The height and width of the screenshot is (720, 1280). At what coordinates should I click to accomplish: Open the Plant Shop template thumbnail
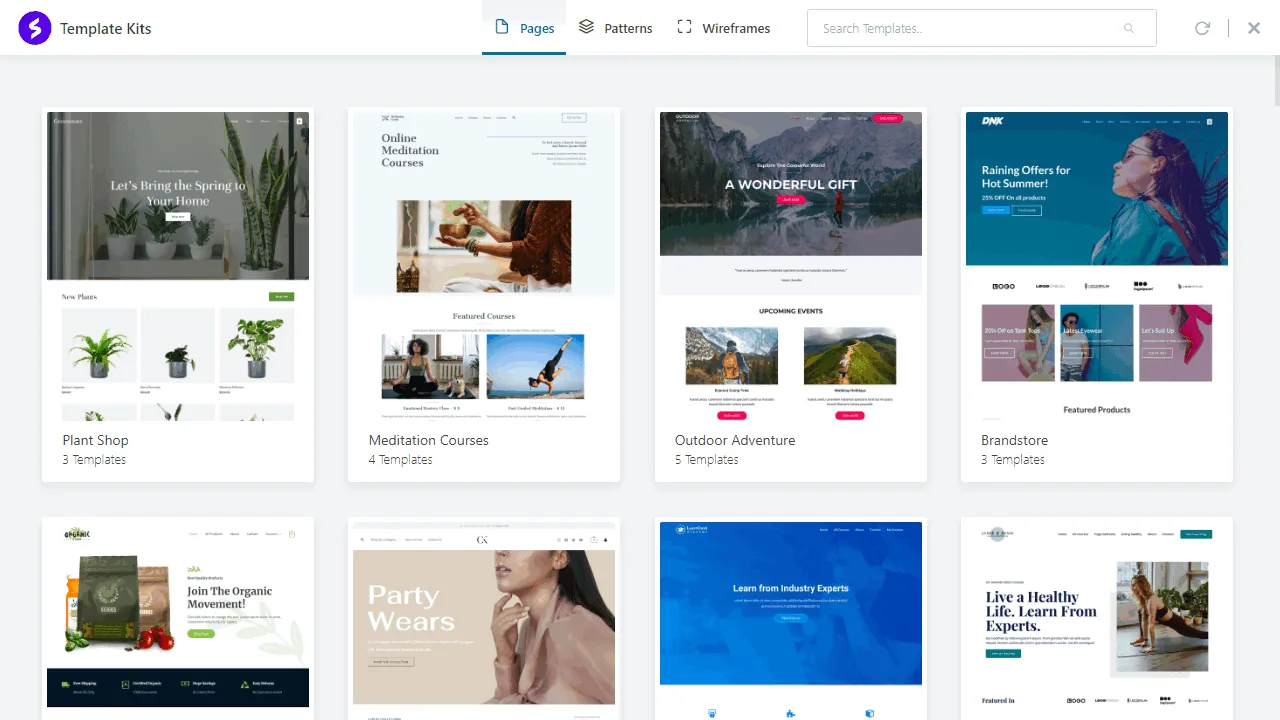[178, 266]
